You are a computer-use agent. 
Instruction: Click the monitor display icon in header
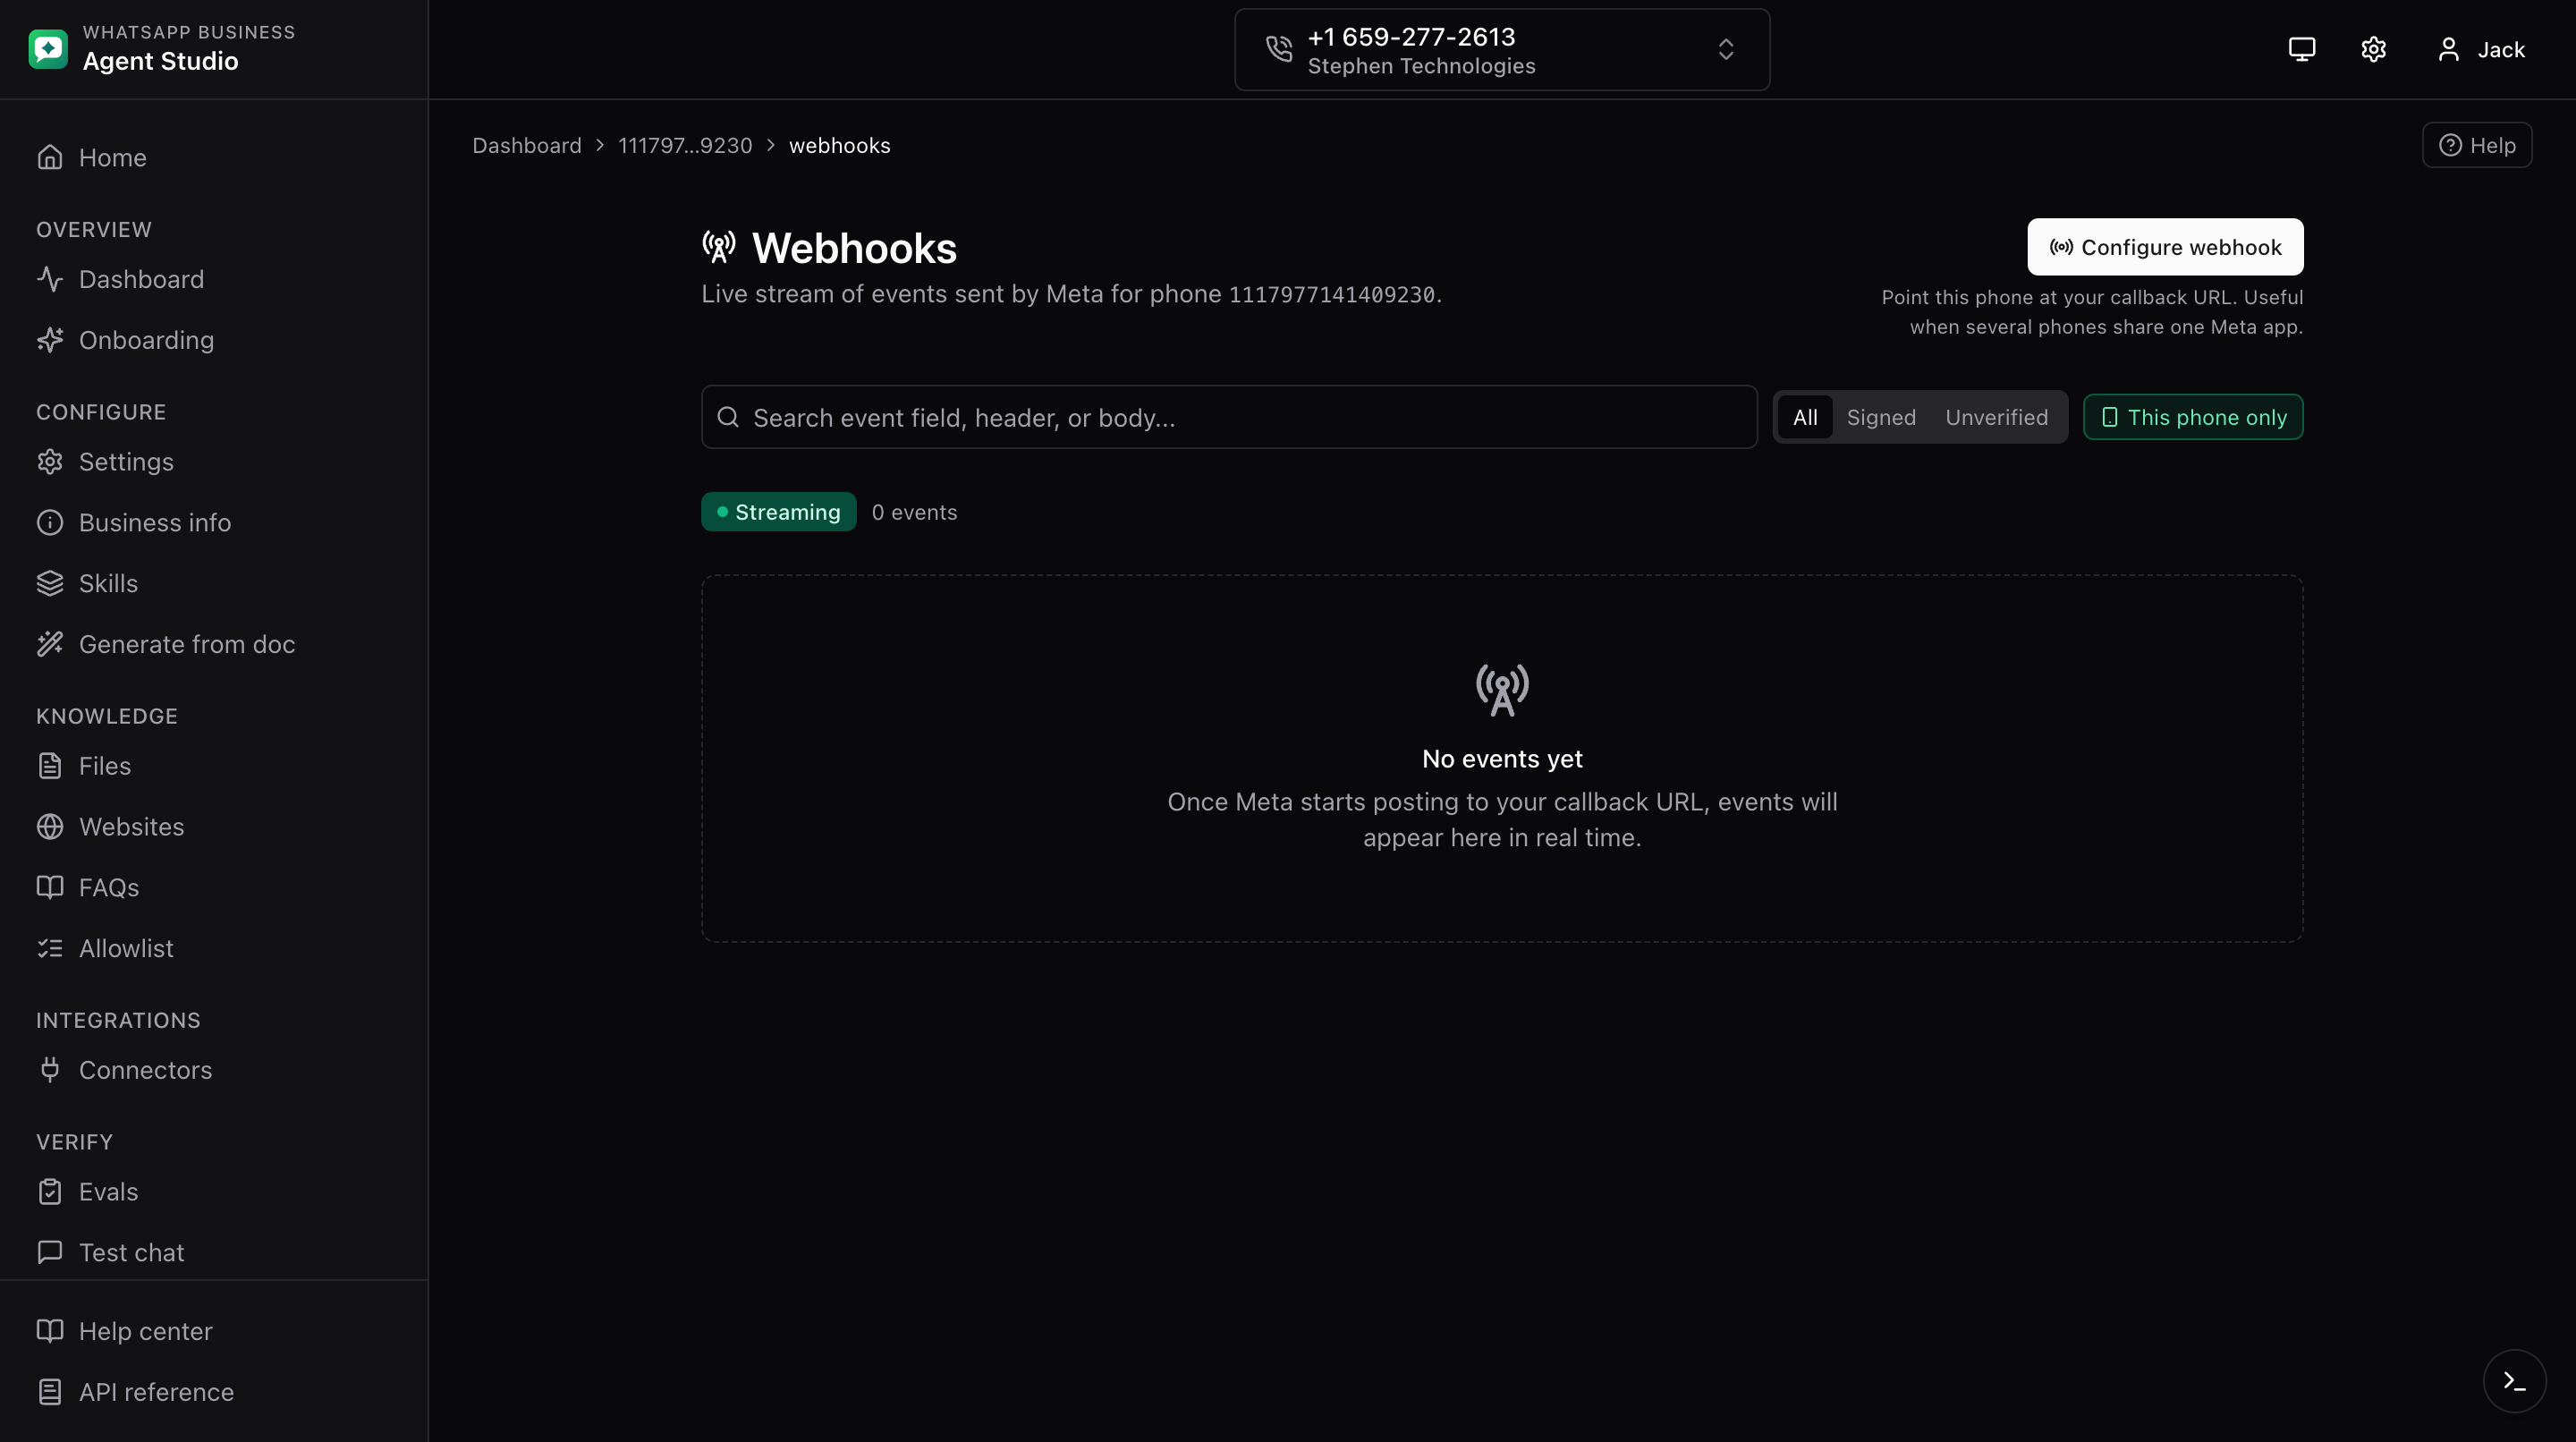tap(2302, 49)
